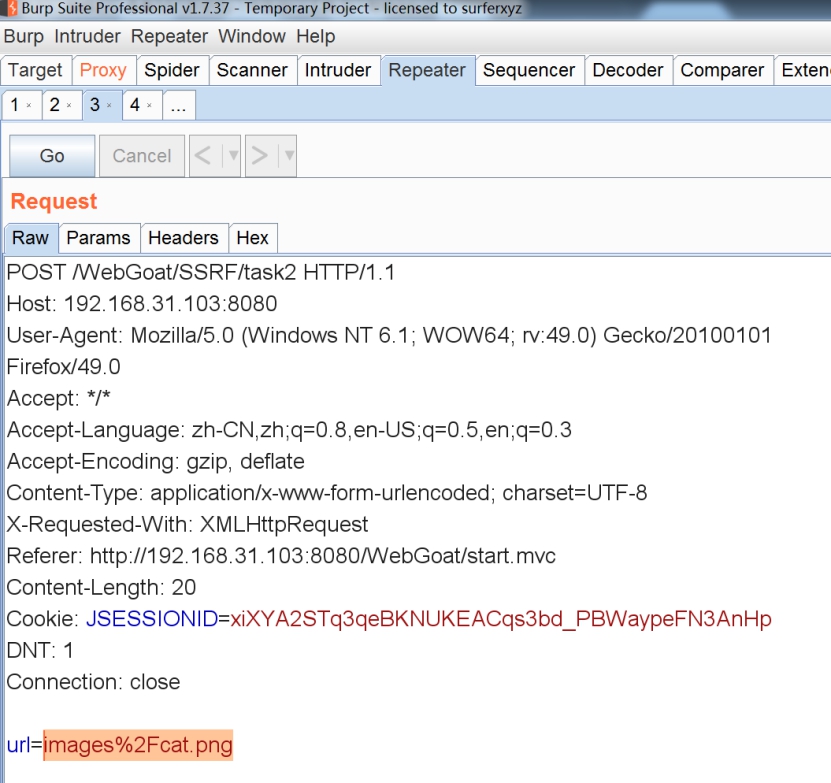
Task: Click the Content-Type header line
Action: 327,493
